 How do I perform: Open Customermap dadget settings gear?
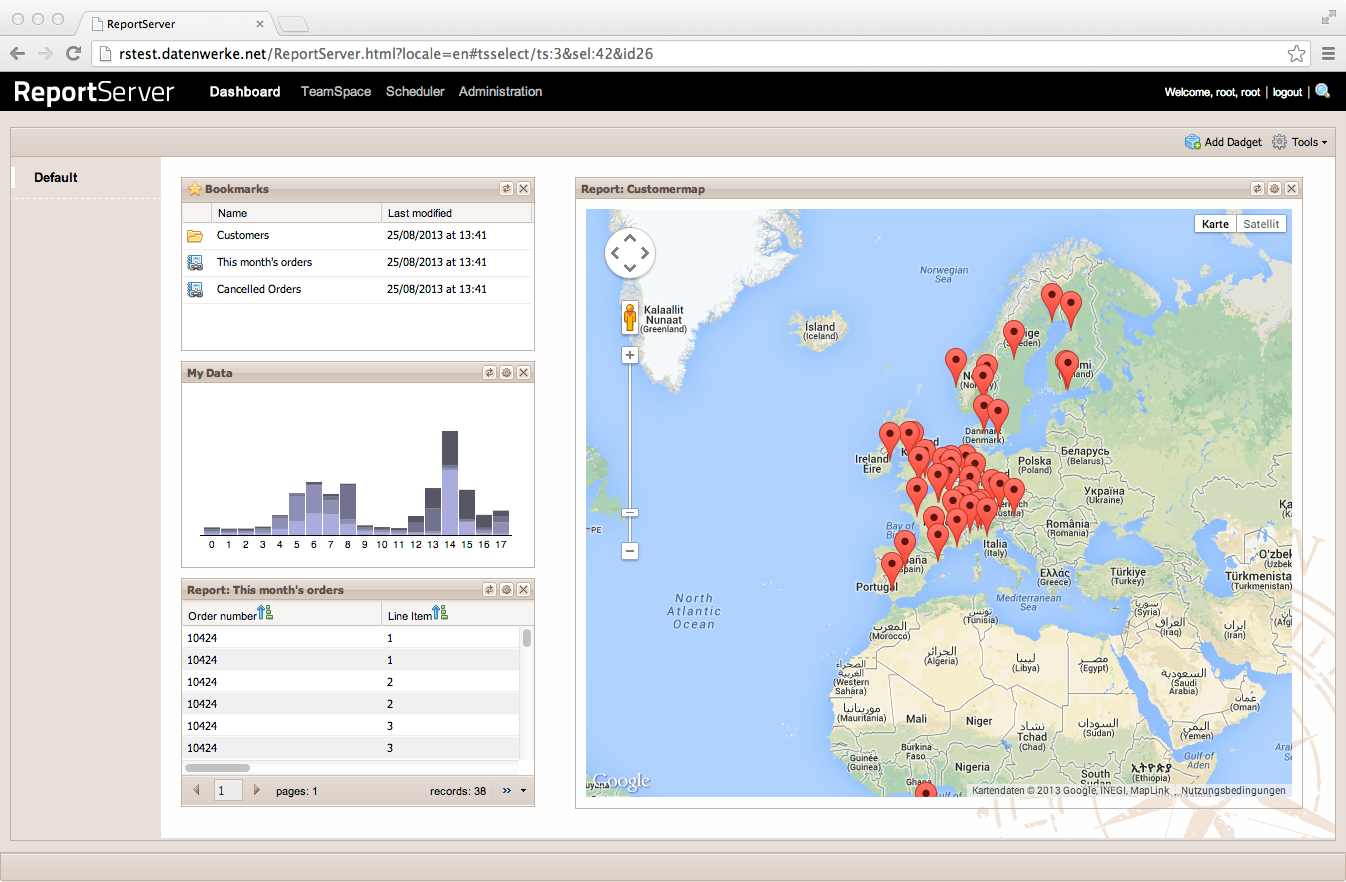point(1275,188)
